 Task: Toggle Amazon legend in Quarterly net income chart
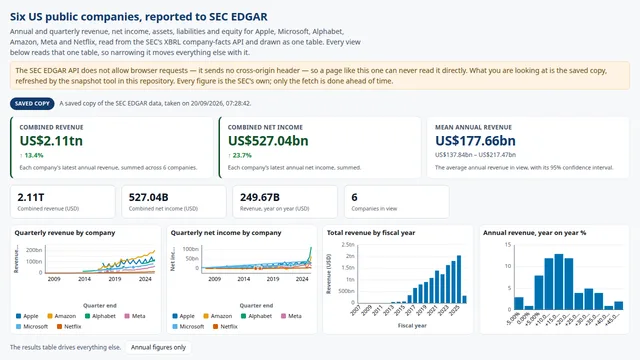point(218,316)
